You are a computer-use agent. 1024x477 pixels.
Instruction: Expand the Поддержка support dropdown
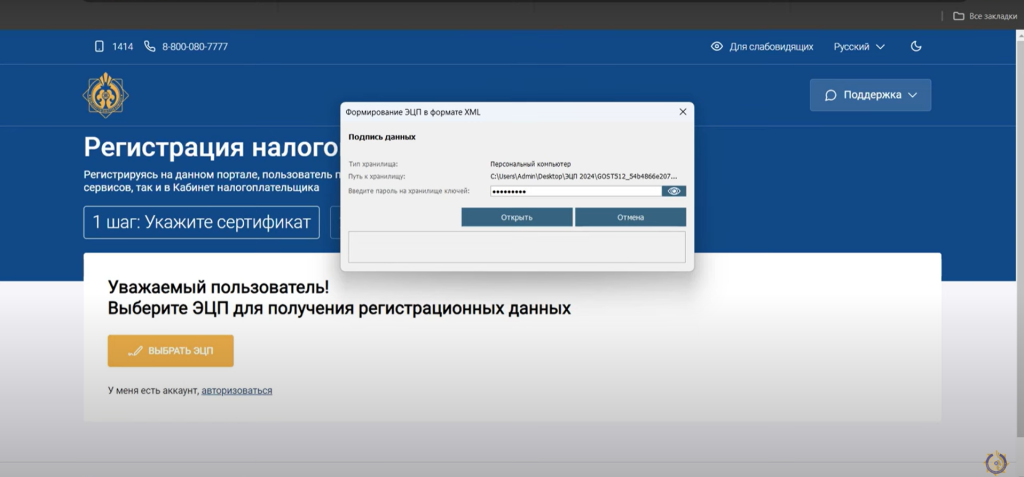pyautogui.click(x=870, y=95)
